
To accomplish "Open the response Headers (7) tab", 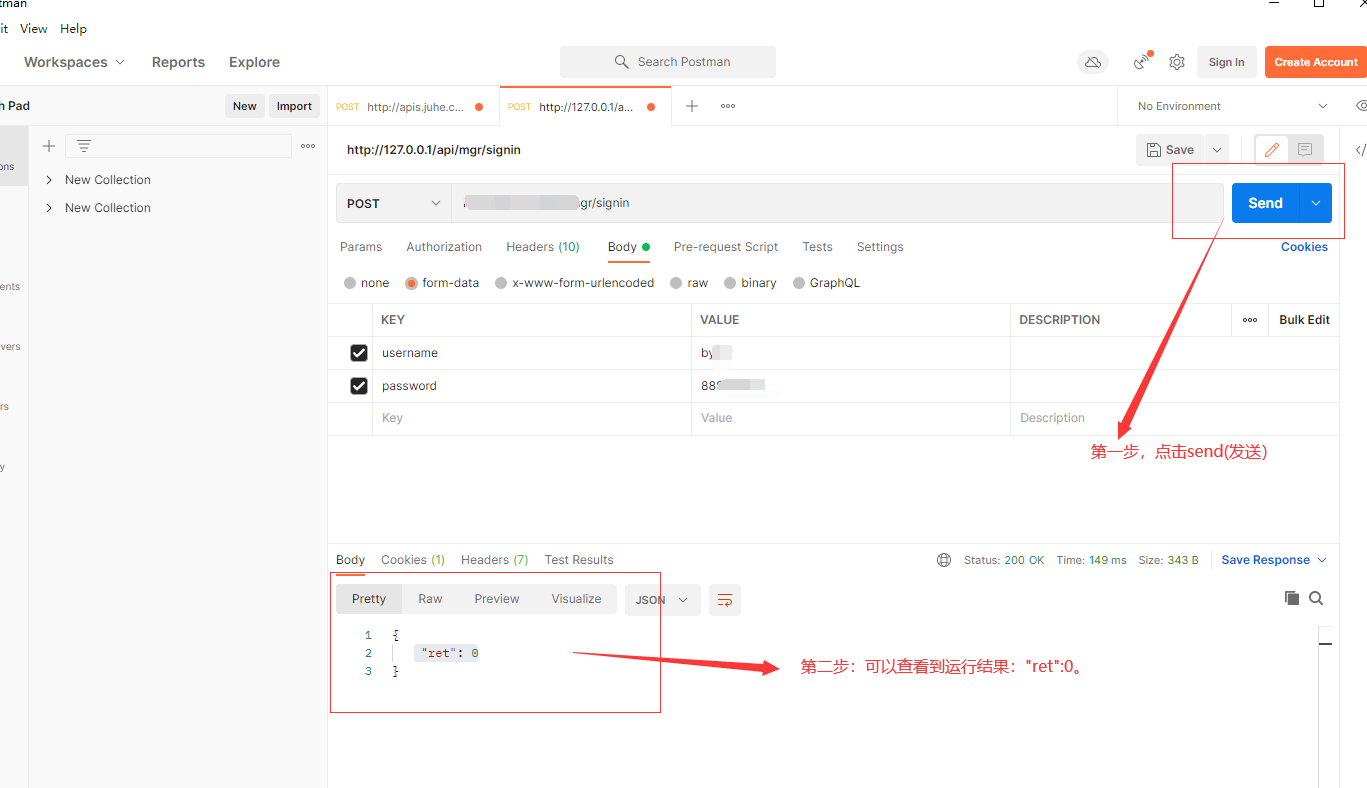I will (494, 560).
